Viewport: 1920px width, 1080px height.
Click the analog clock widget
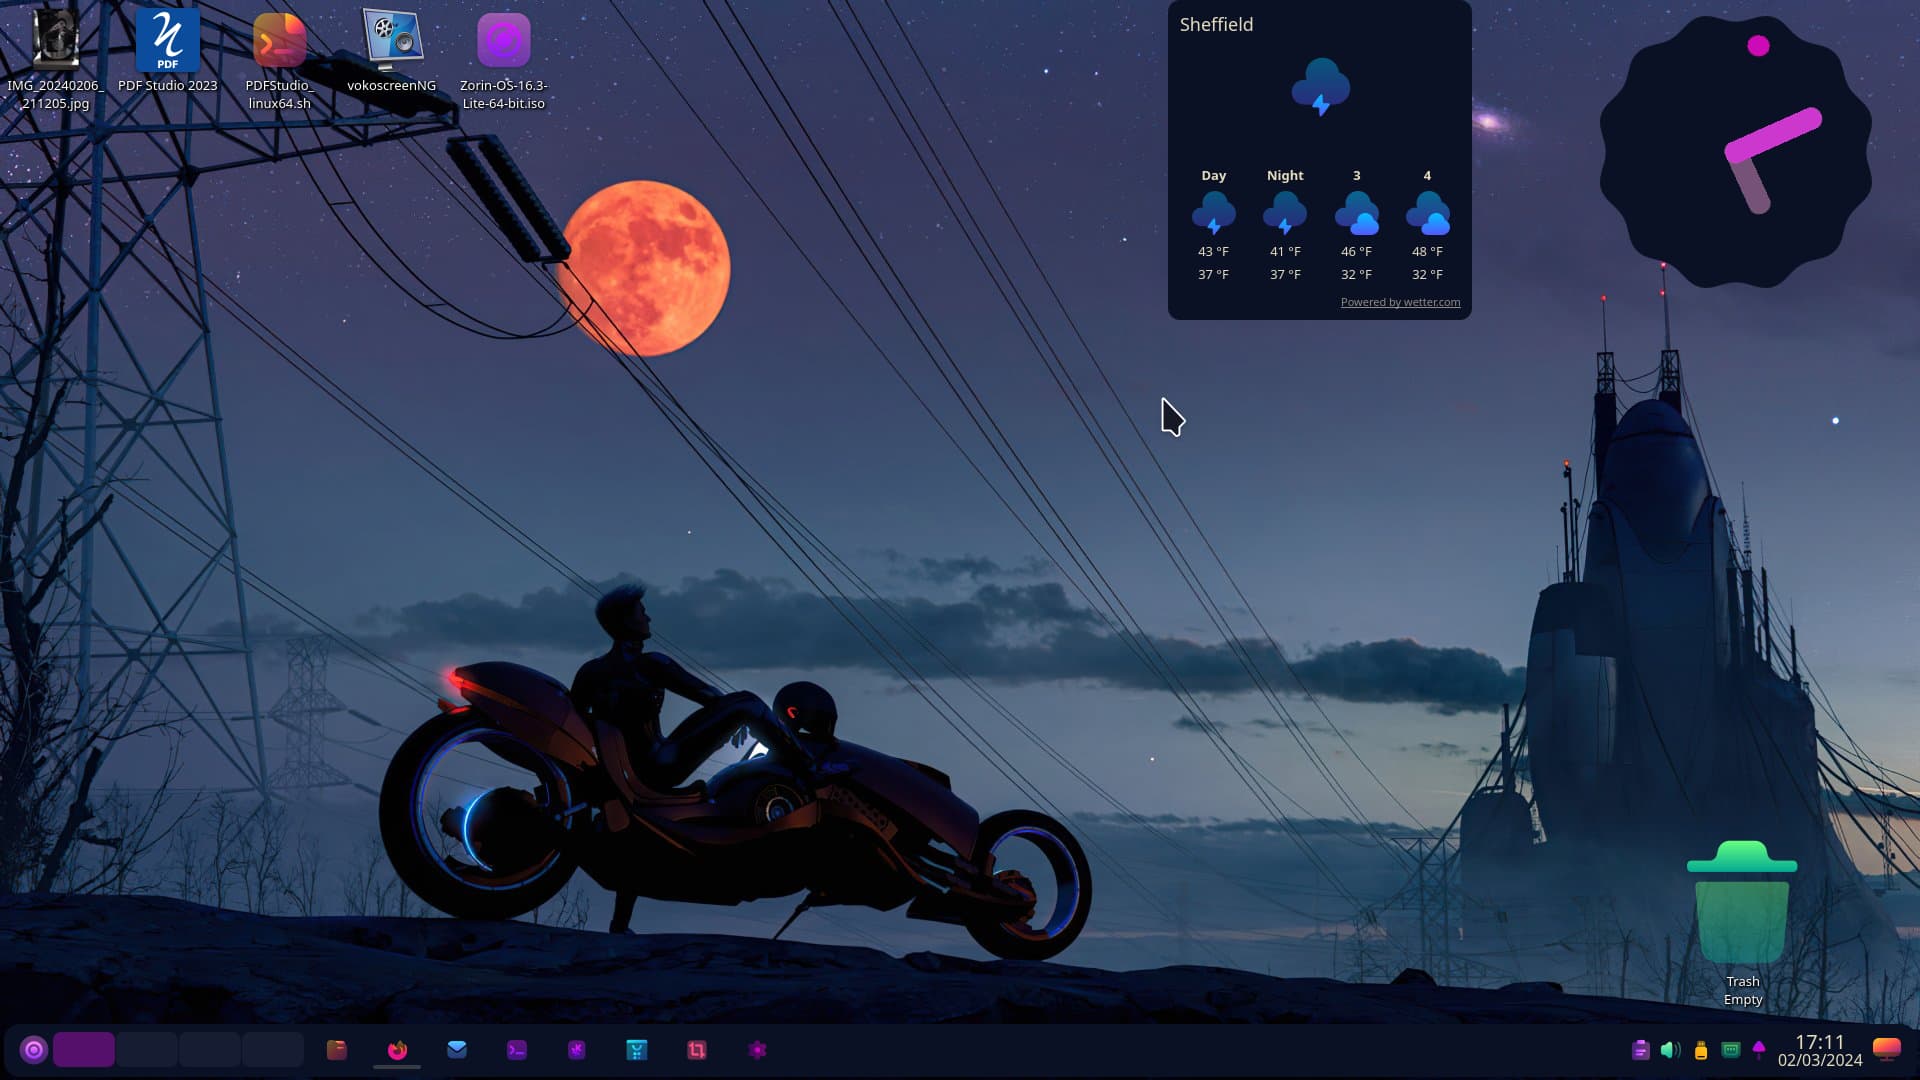point(1736,152)
